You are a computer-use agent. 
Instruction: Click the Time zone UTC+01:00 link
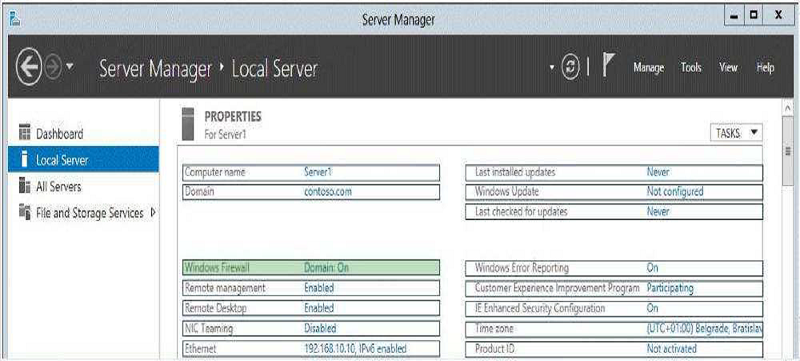click(x=705, y=328)
